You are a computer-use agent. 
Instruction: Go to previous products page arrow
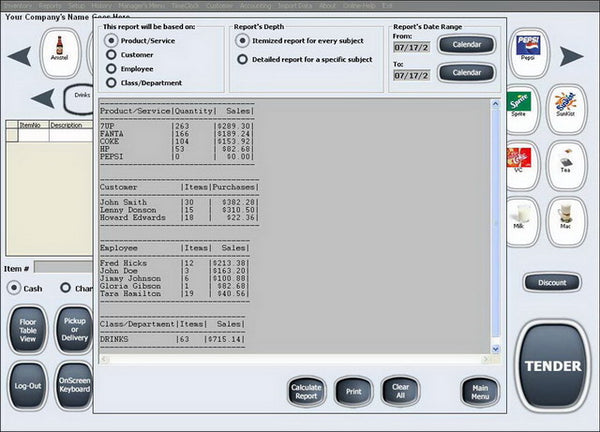point(20,56)
